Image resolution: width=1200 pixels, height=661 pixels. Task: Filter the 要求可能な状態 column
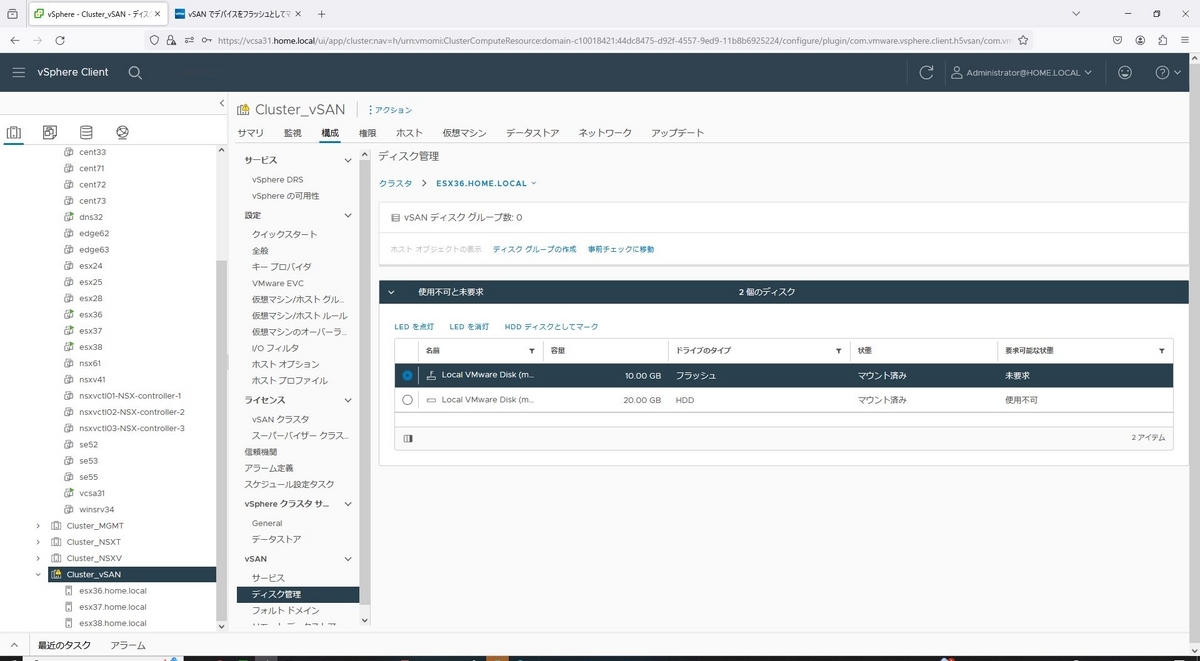tap(1161, 351)
